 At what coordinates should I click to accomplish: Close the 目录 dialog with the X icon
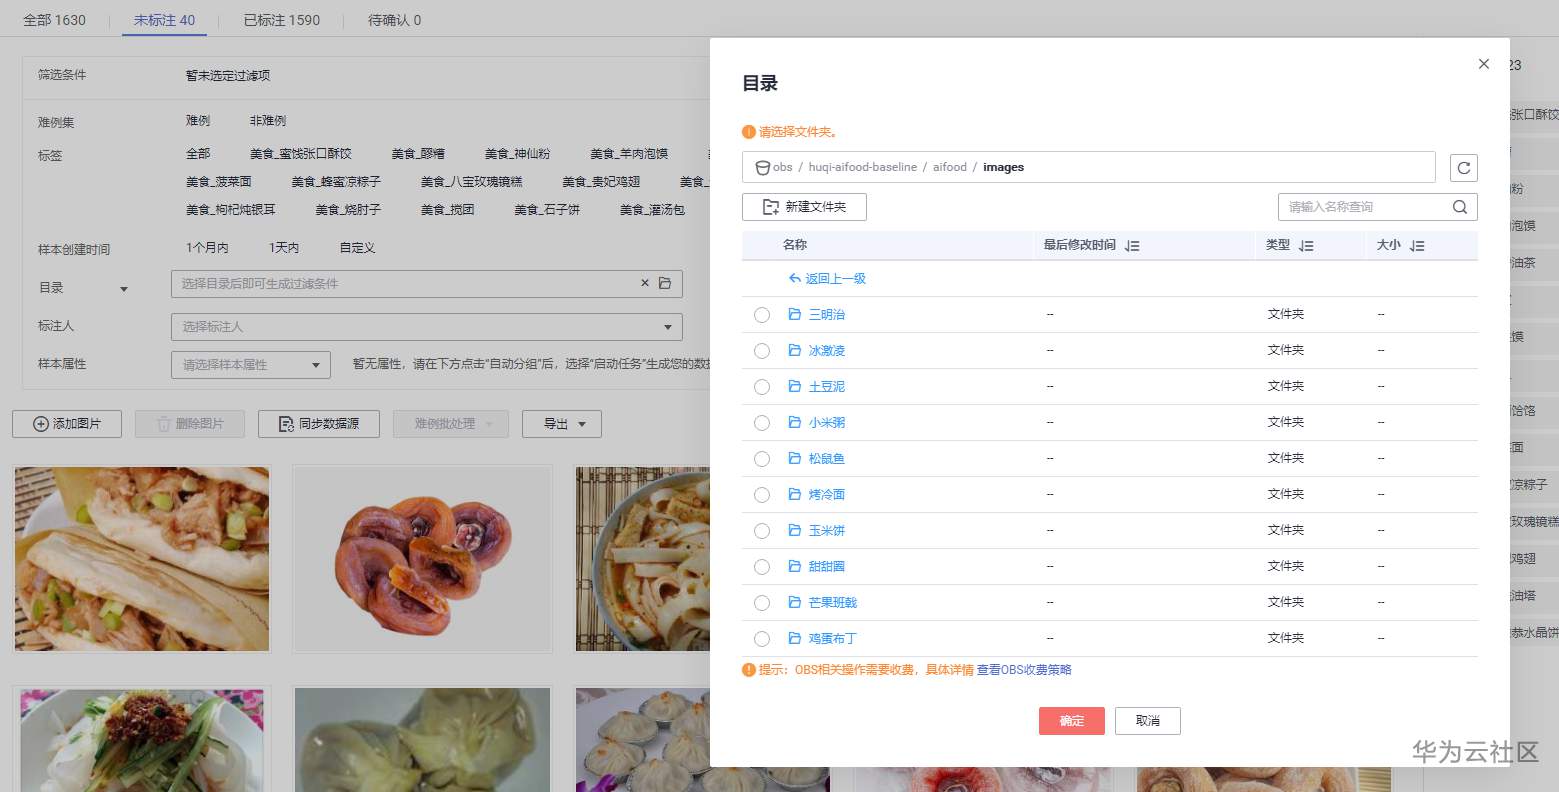(1484, 64)
